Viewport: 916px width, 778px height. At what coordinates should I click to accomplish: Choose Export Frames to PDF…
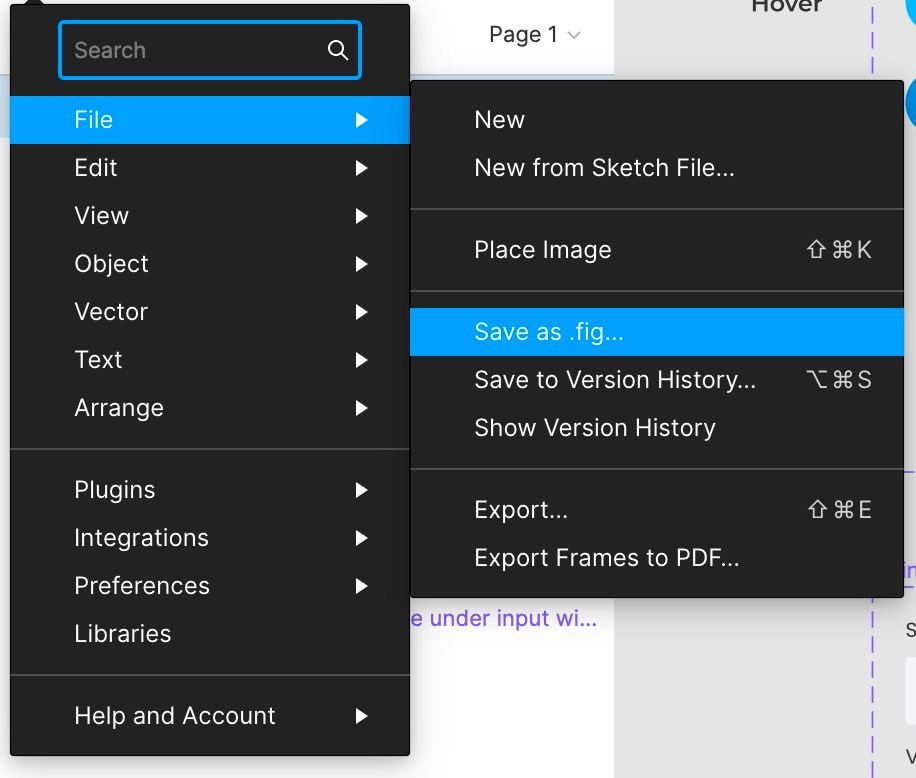657,558
